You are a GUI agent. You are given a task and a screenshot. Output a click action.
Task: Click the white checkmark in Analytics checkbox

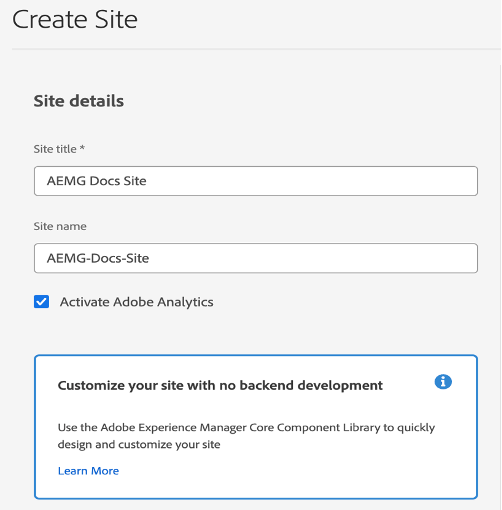(41, 302)
